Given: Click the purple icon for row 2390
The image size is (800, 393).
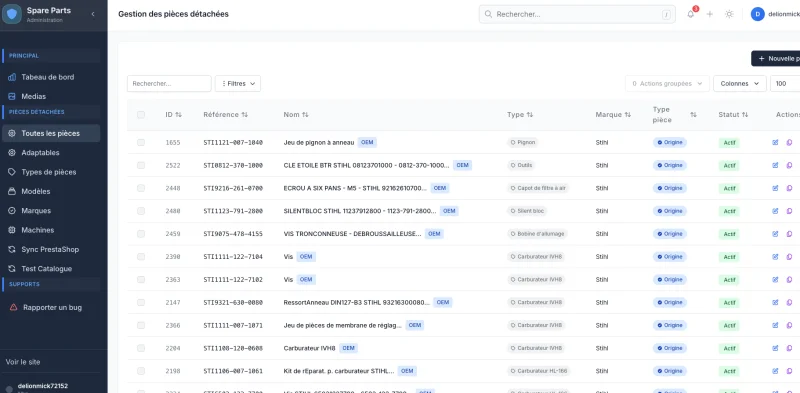Looking at the screenshot, I should point(789,257).
